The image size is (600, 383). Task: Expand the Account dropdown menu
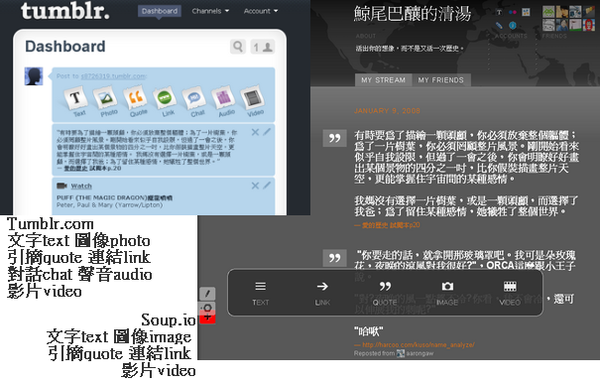261,11
